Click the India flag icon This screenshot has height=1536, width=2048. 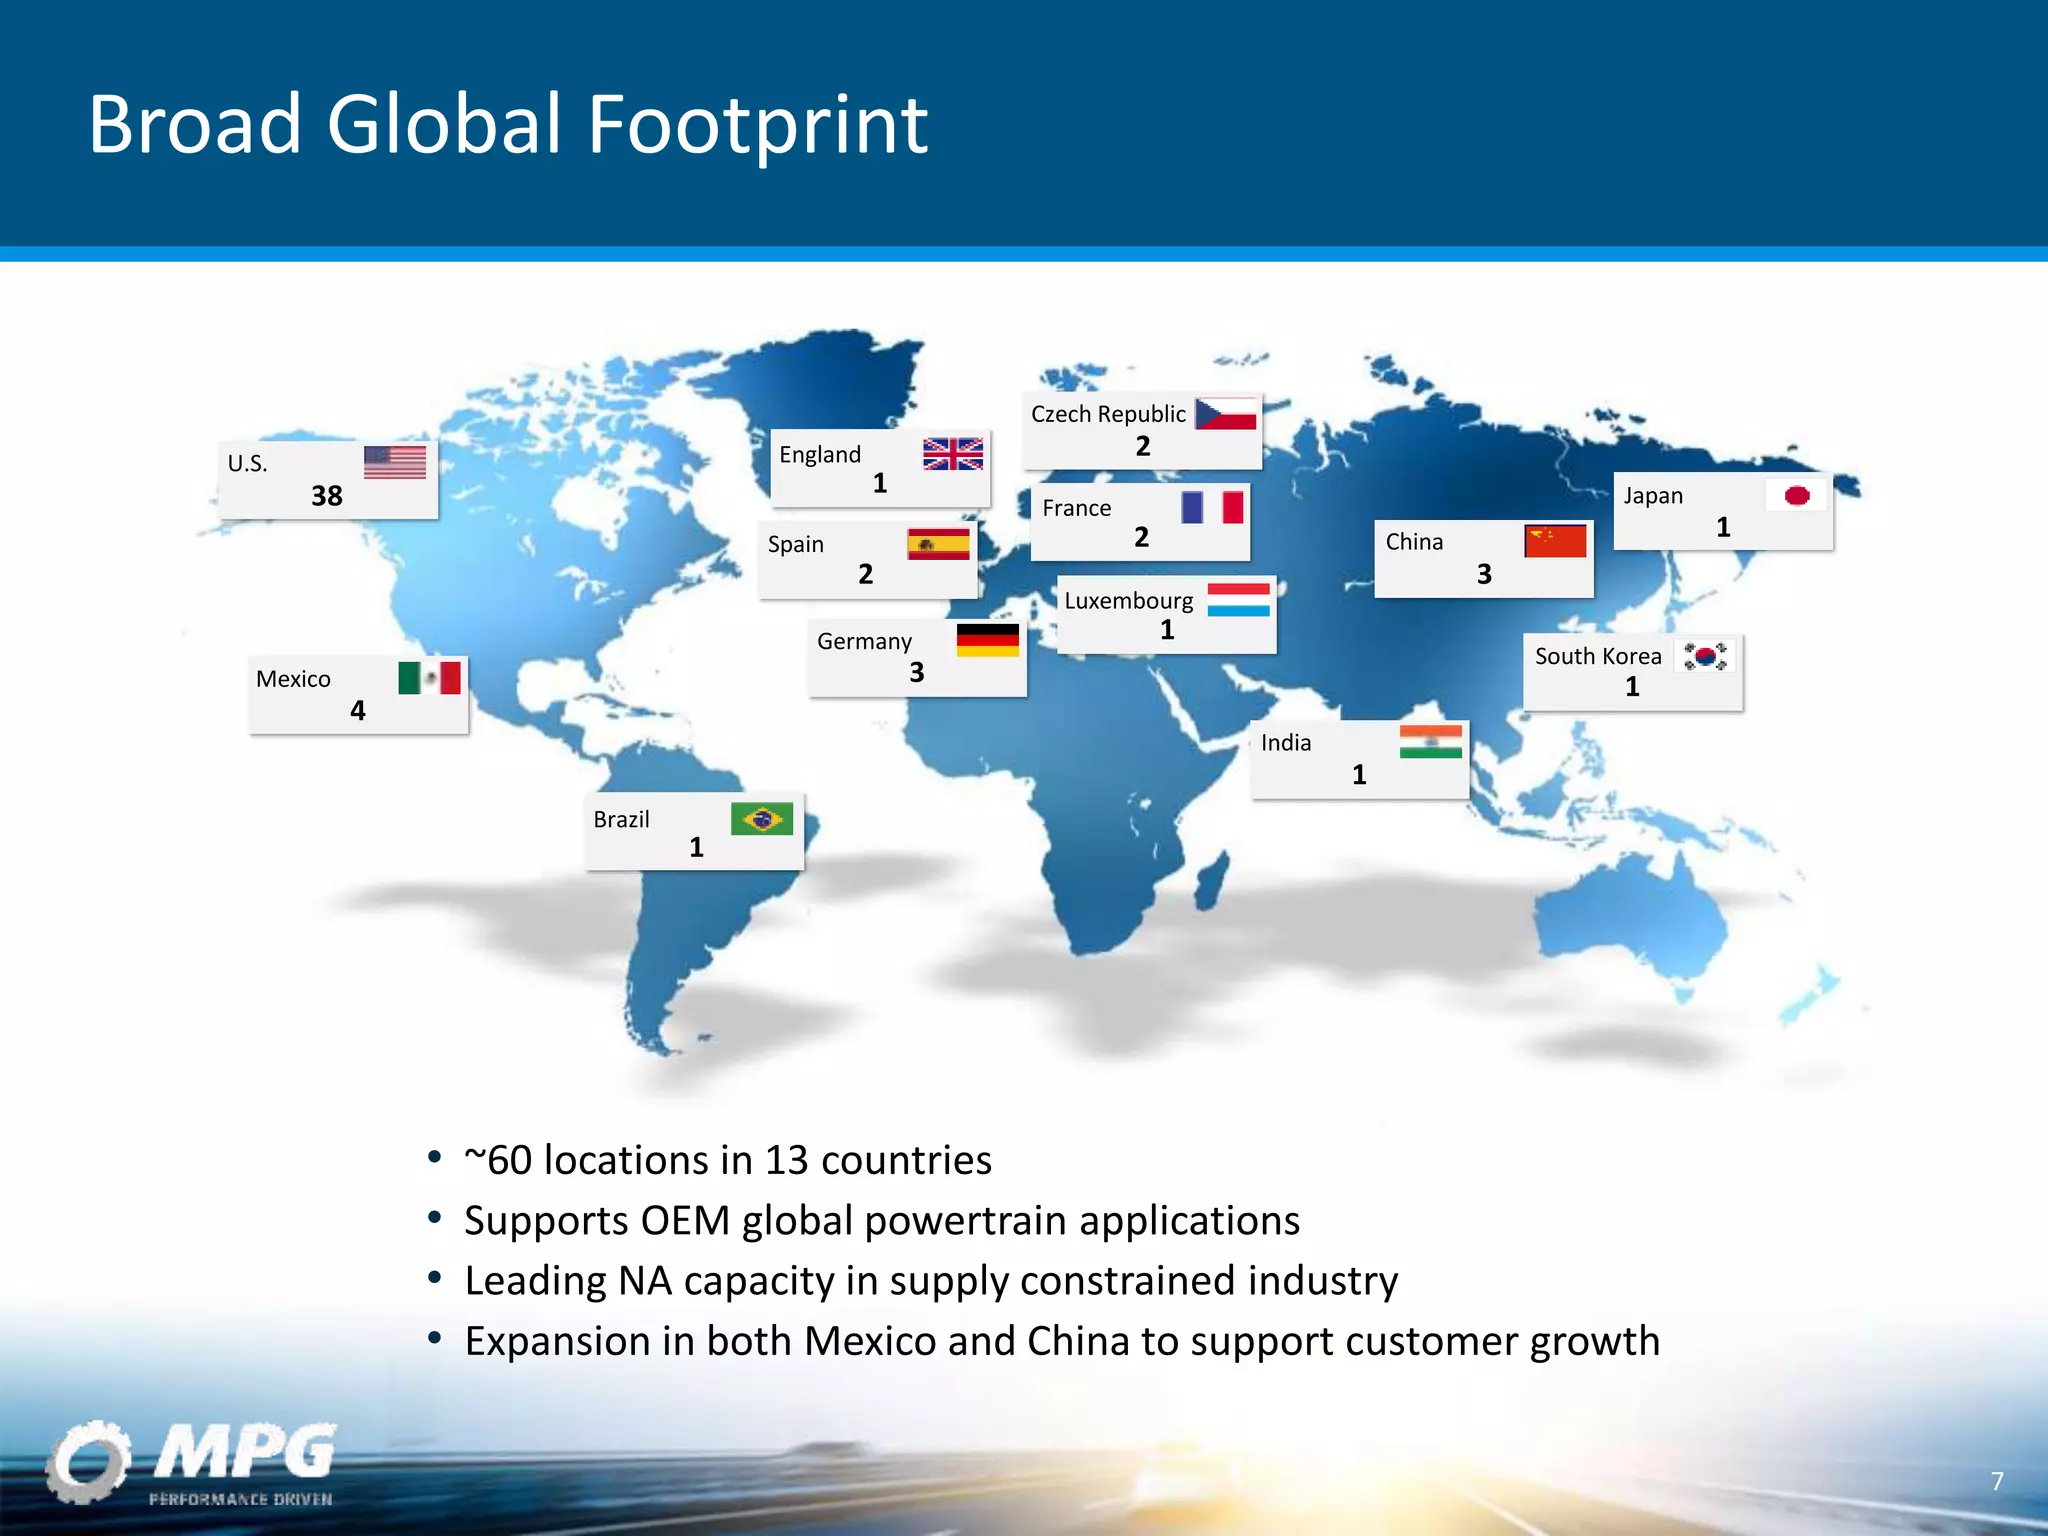(x=1431, y=742)
